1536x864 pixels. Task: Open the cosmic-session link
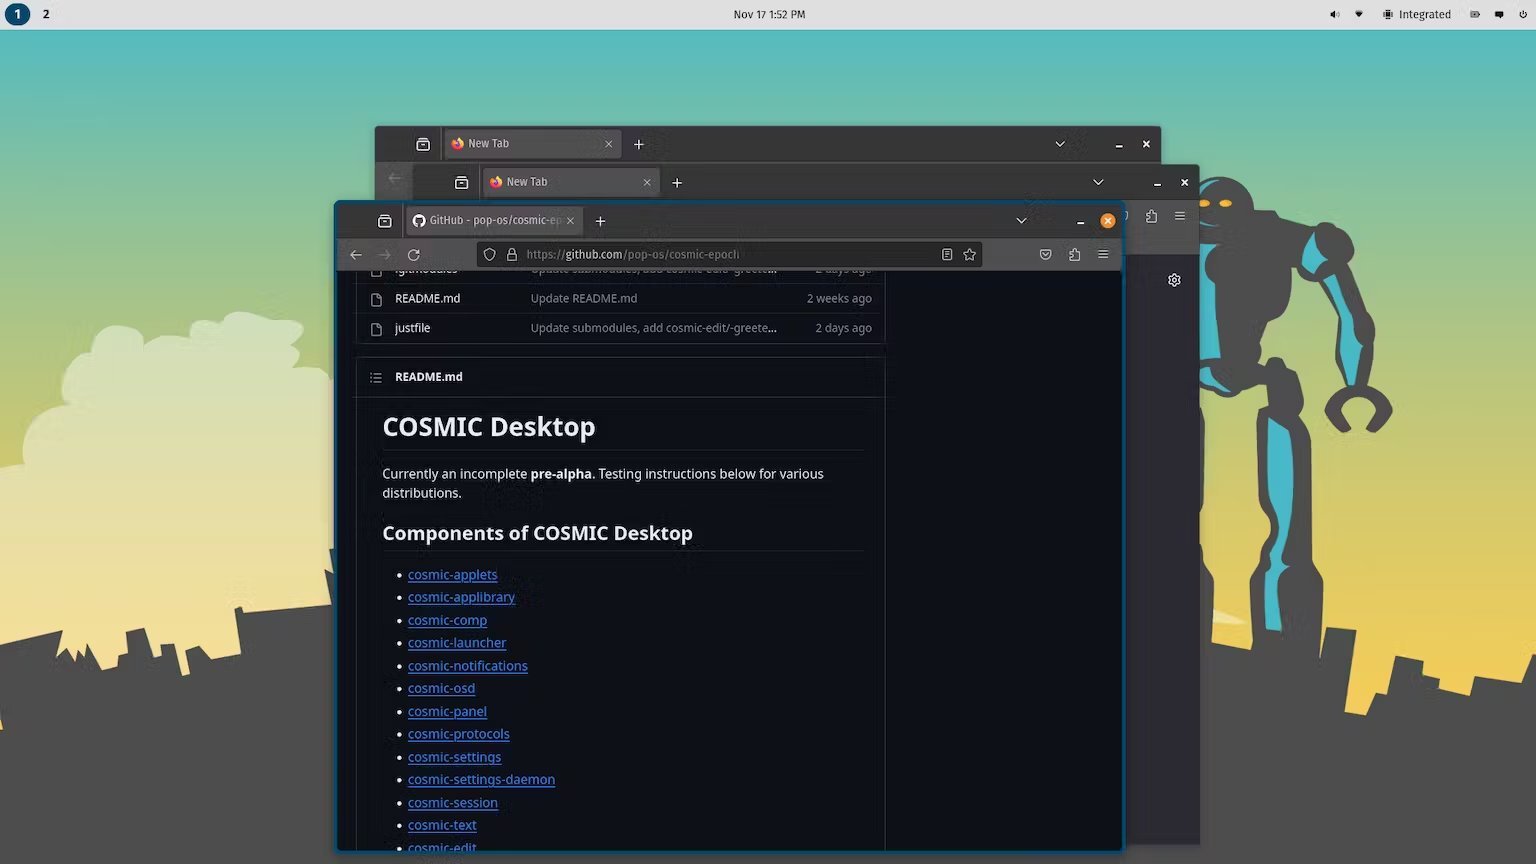point(452,803)
